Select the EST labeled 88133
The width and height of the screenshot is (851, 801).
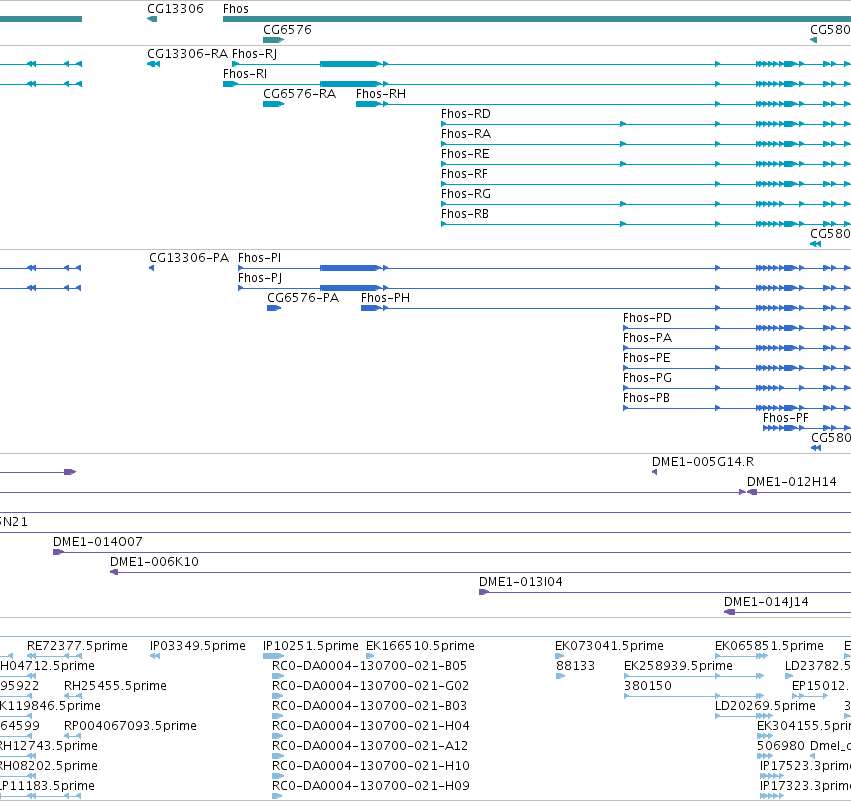575,666
